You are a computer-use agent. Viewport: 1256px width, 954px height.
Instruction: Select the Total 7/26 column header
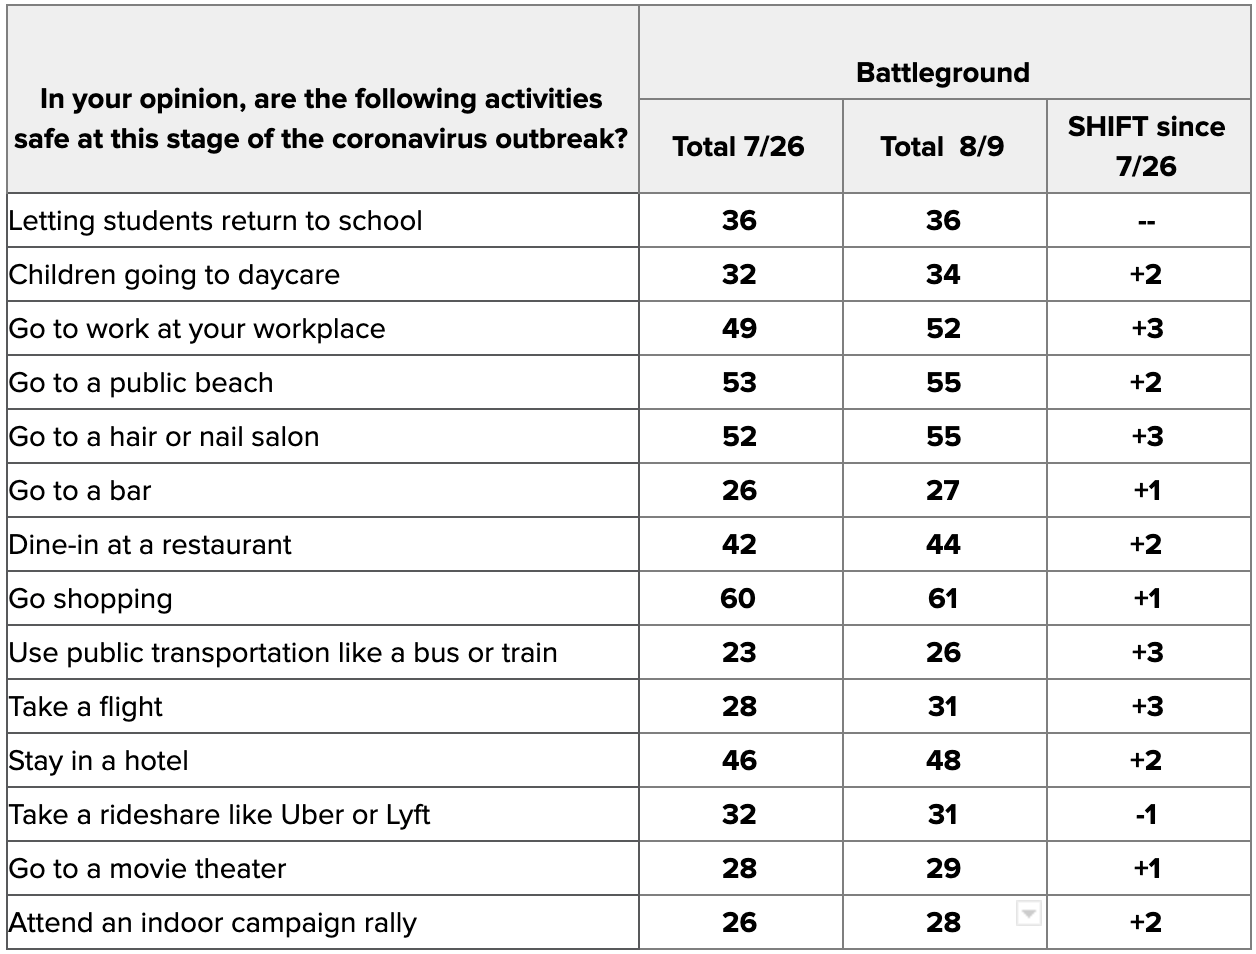click(741, 146)
